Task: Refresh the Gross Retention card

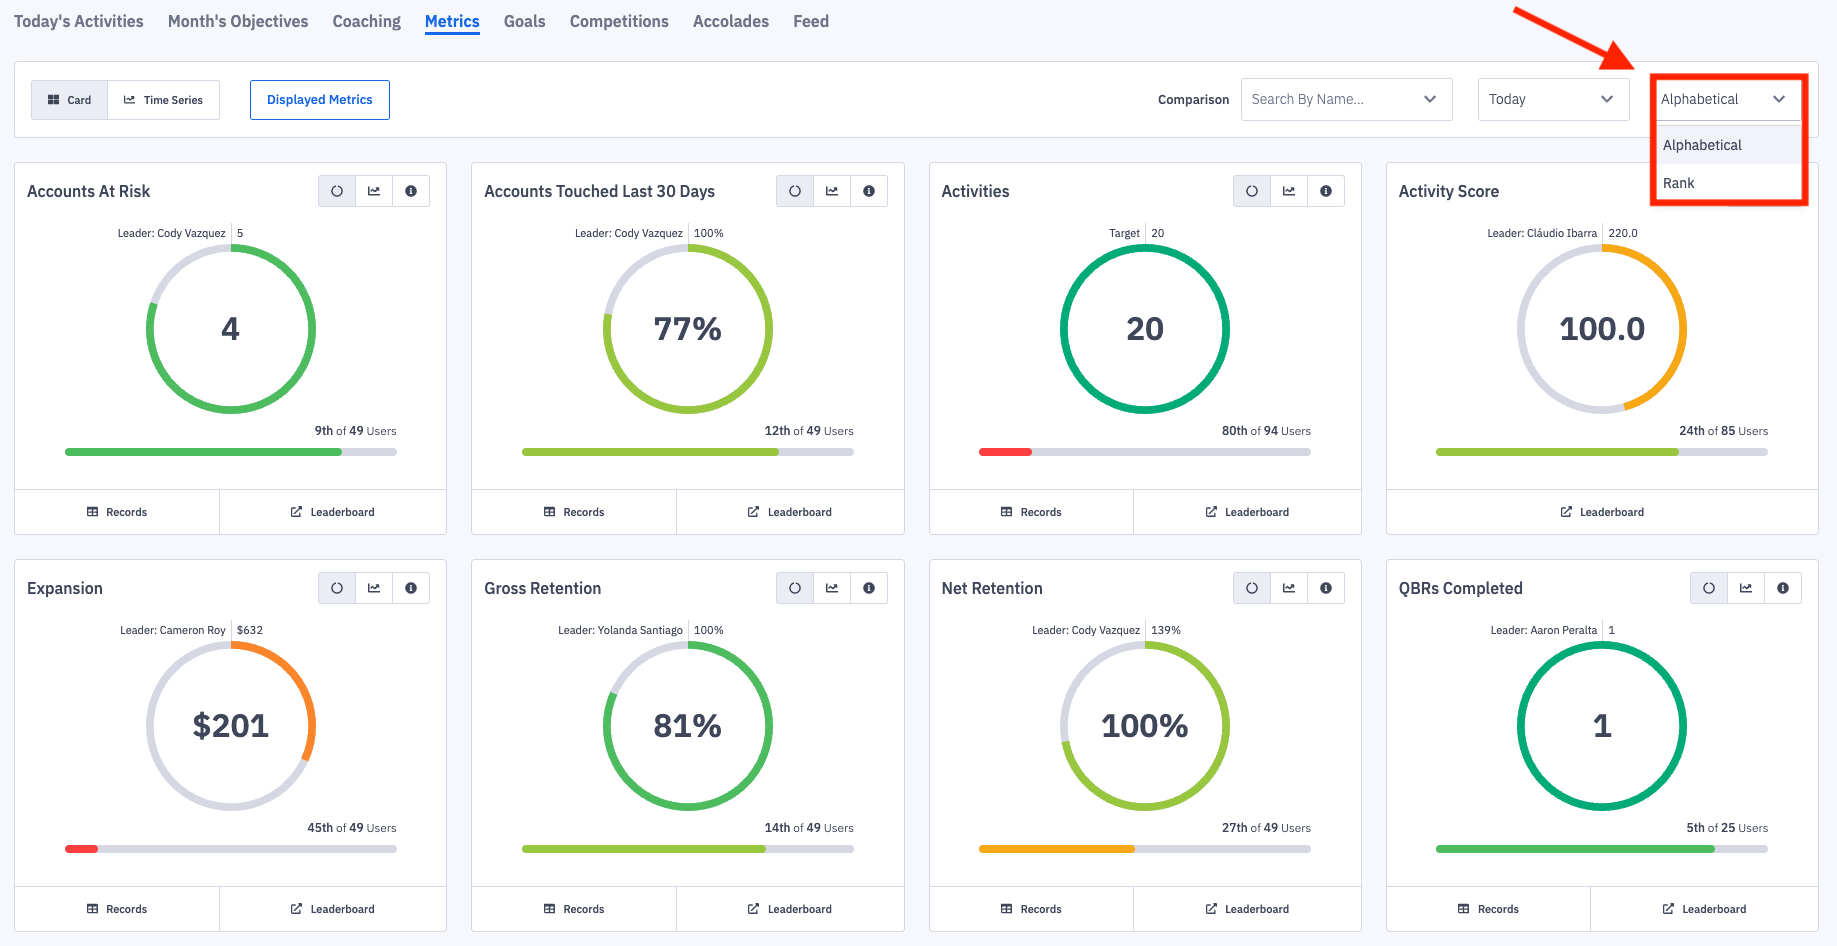Action: 795,588
